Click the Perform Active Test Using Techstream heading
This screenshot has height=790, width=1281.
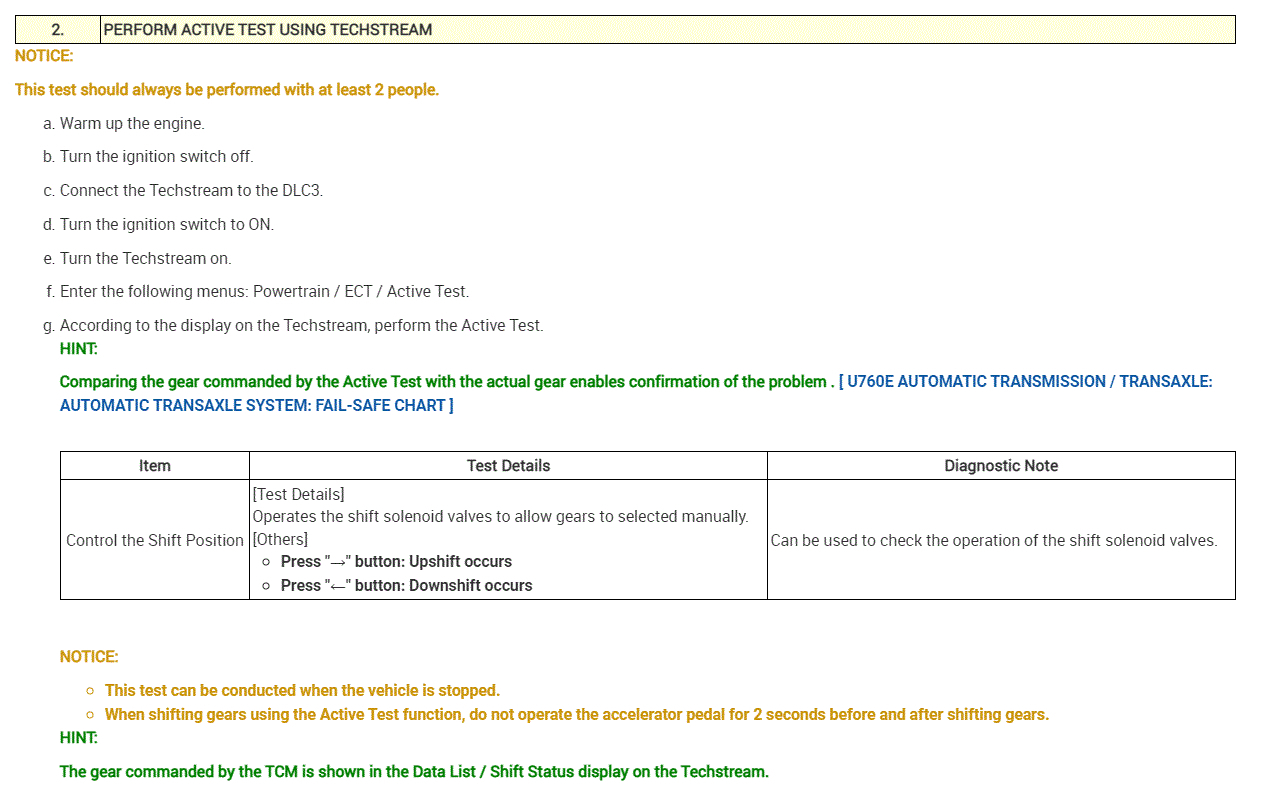268,30
